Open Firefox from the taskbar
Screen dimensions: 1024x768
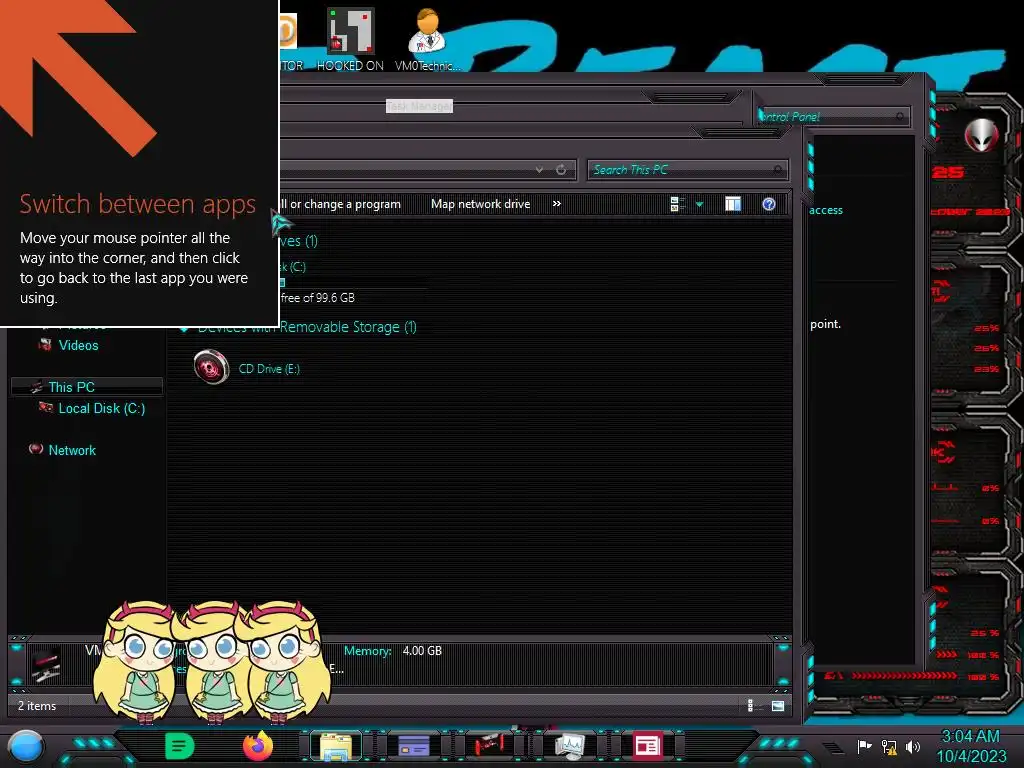(x=258, y=746)
